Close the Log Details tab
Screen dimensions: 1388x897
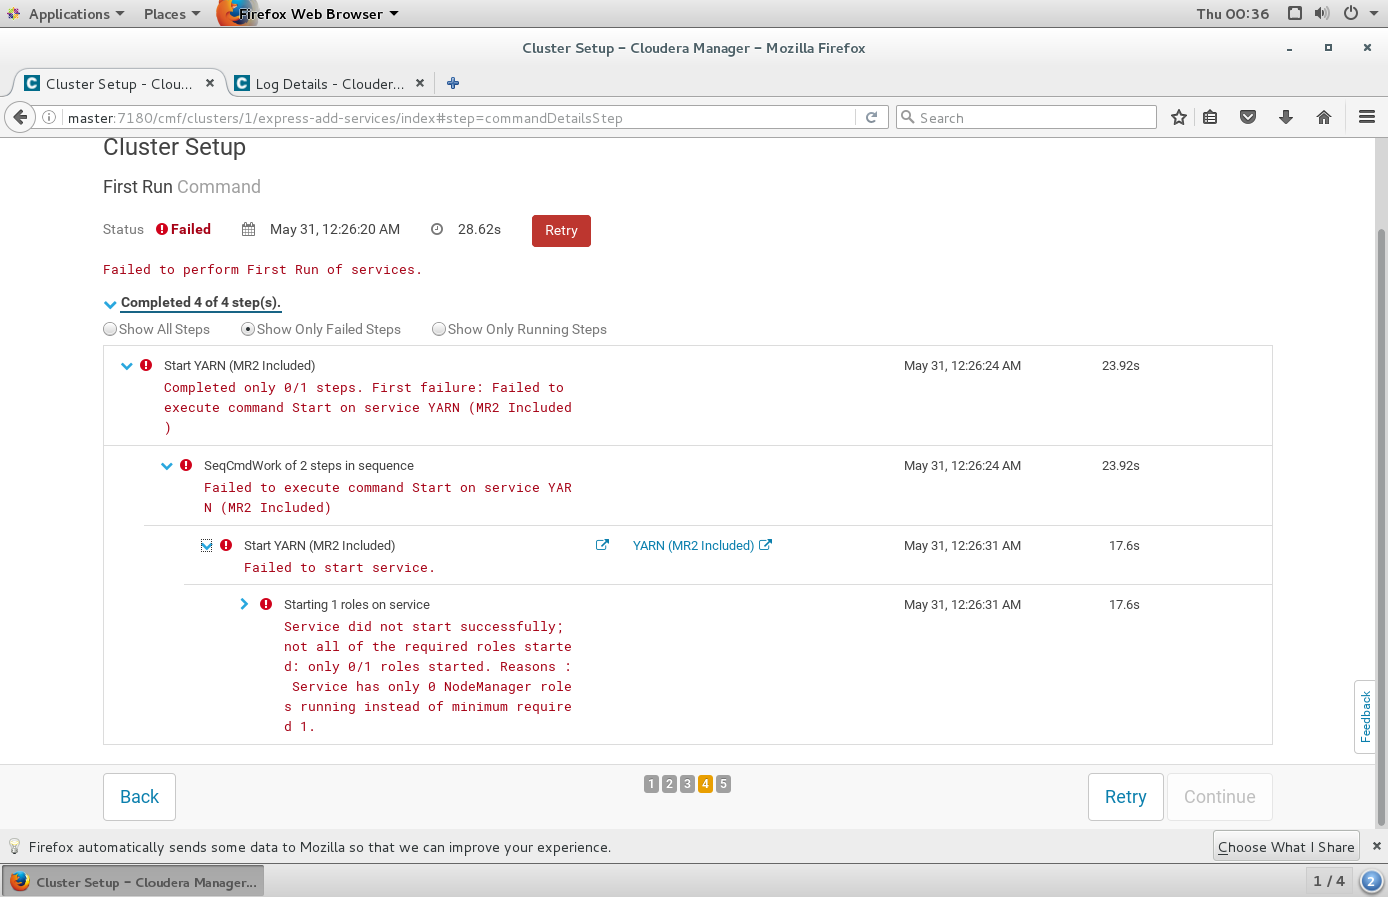tap(420, 83)
